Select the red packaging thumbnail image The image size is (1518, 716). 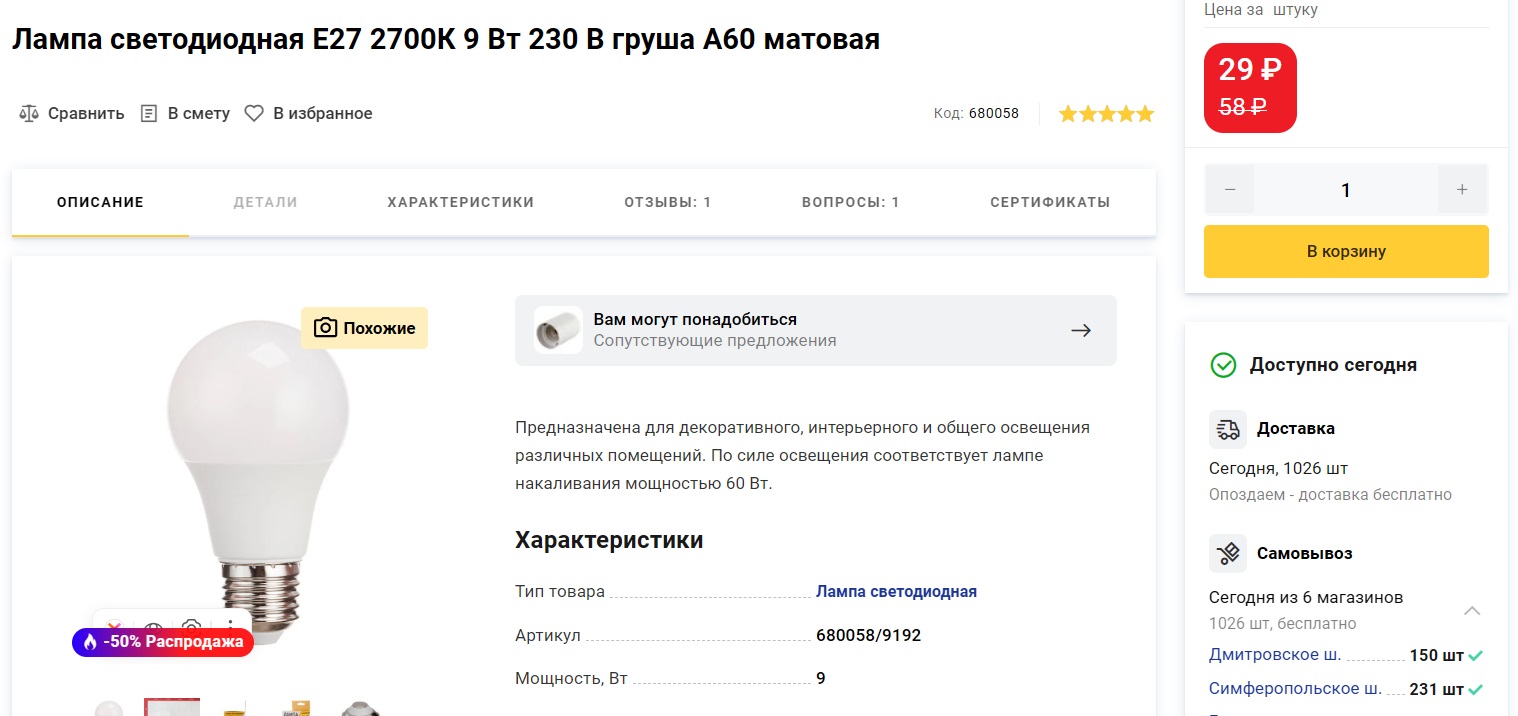[172, 706]
